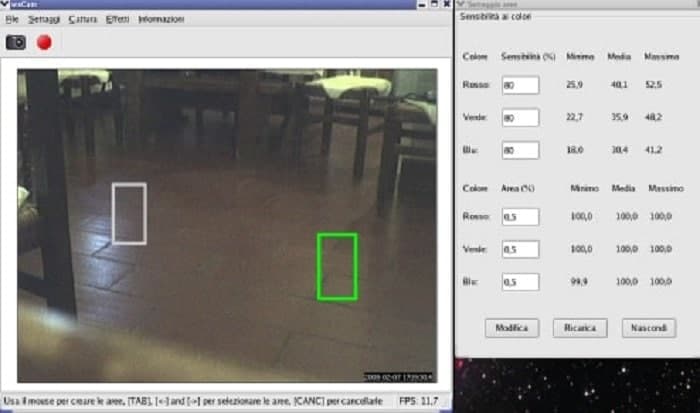Click the Rosso sensitivity input field
Image resolution: width=700 pixels, height=413 pixels.
[520, 85]
